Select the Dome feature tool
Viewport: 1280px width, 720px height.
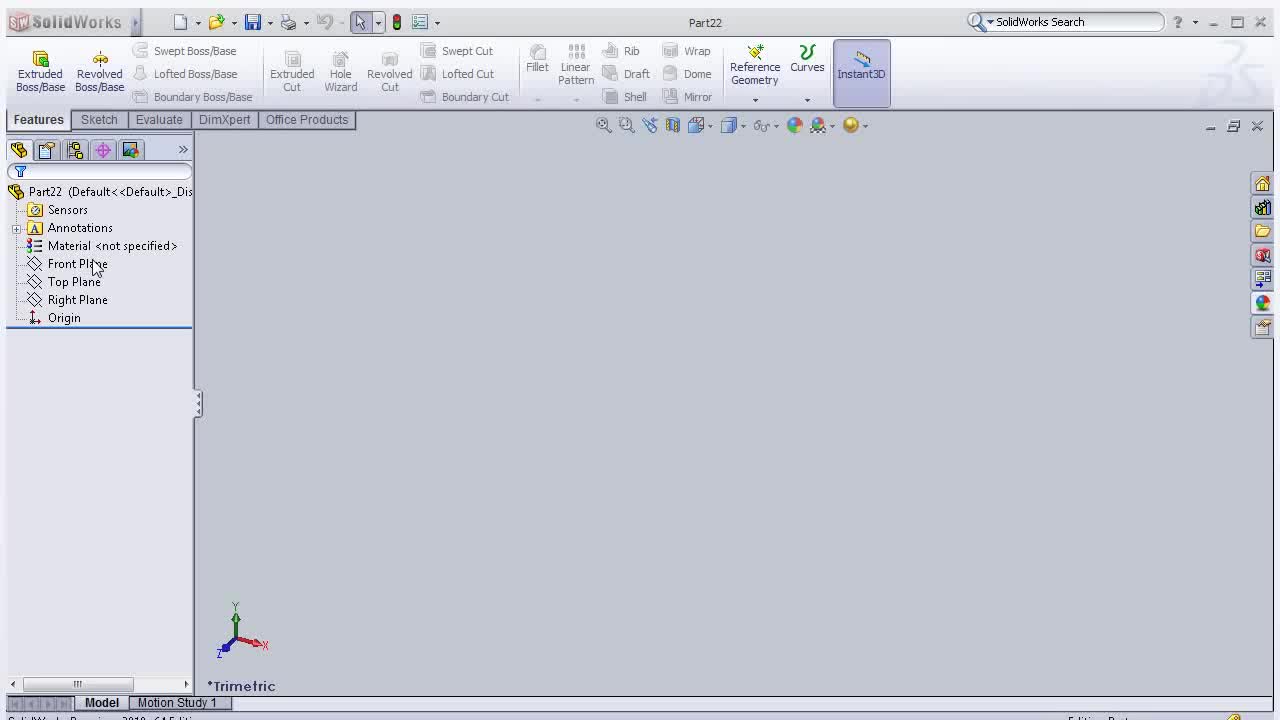tap(687, 74)
